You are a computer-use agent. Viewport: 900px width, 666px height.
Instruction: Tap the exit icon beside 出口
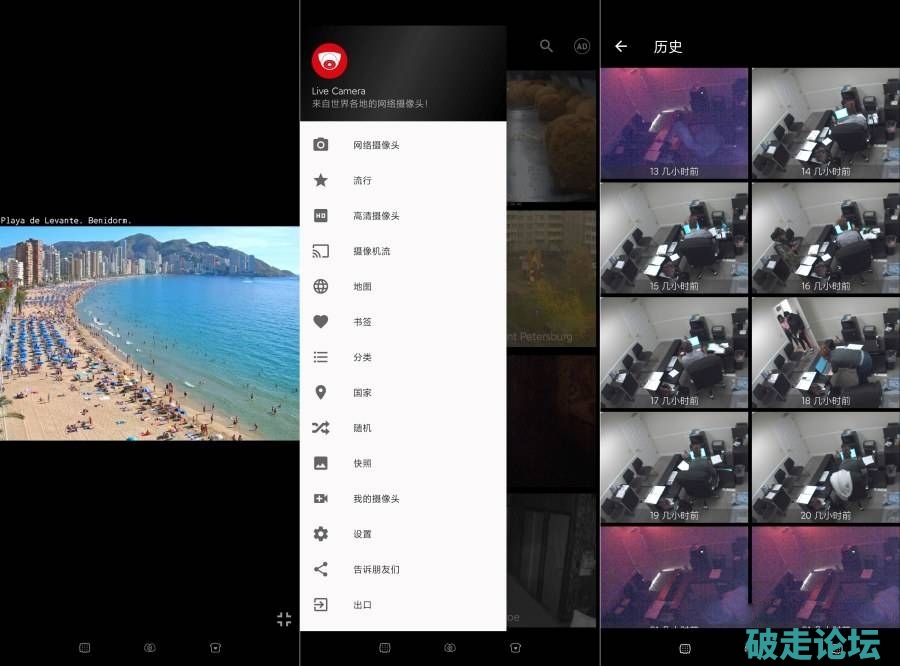point(320,605)
